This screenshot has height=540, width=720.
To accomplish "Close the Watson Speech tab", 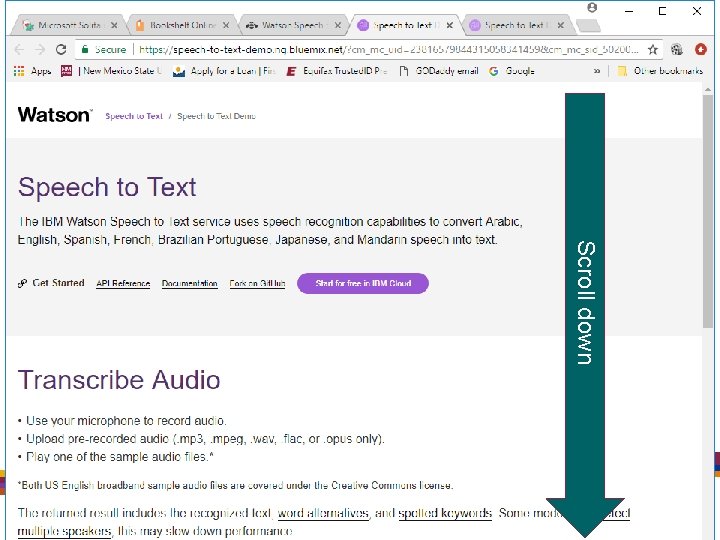I will coord(338,25).
